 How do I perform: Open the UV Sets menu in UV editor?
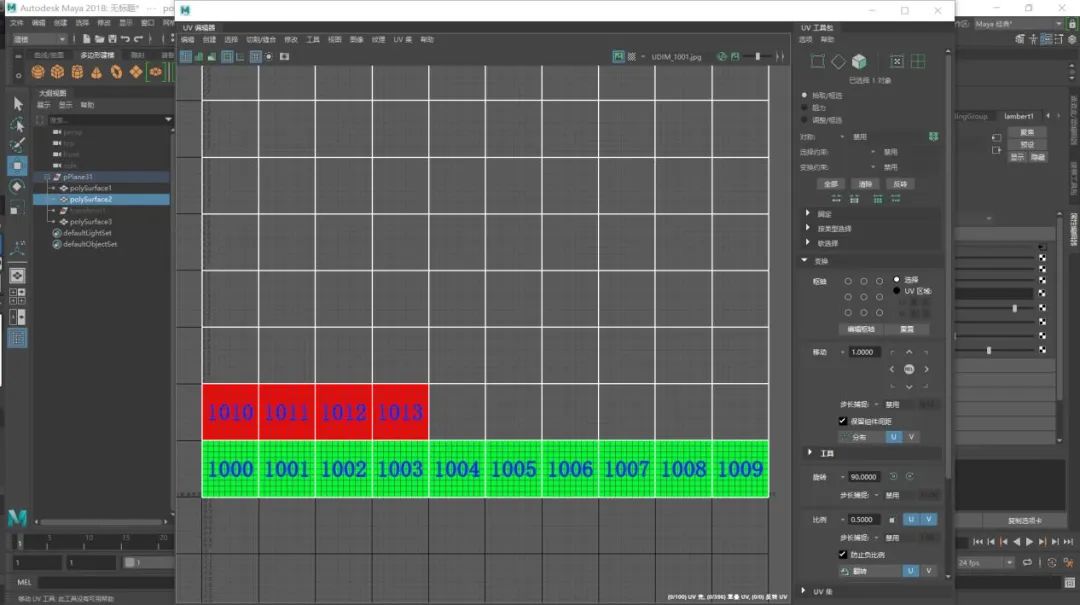[402, 40]
